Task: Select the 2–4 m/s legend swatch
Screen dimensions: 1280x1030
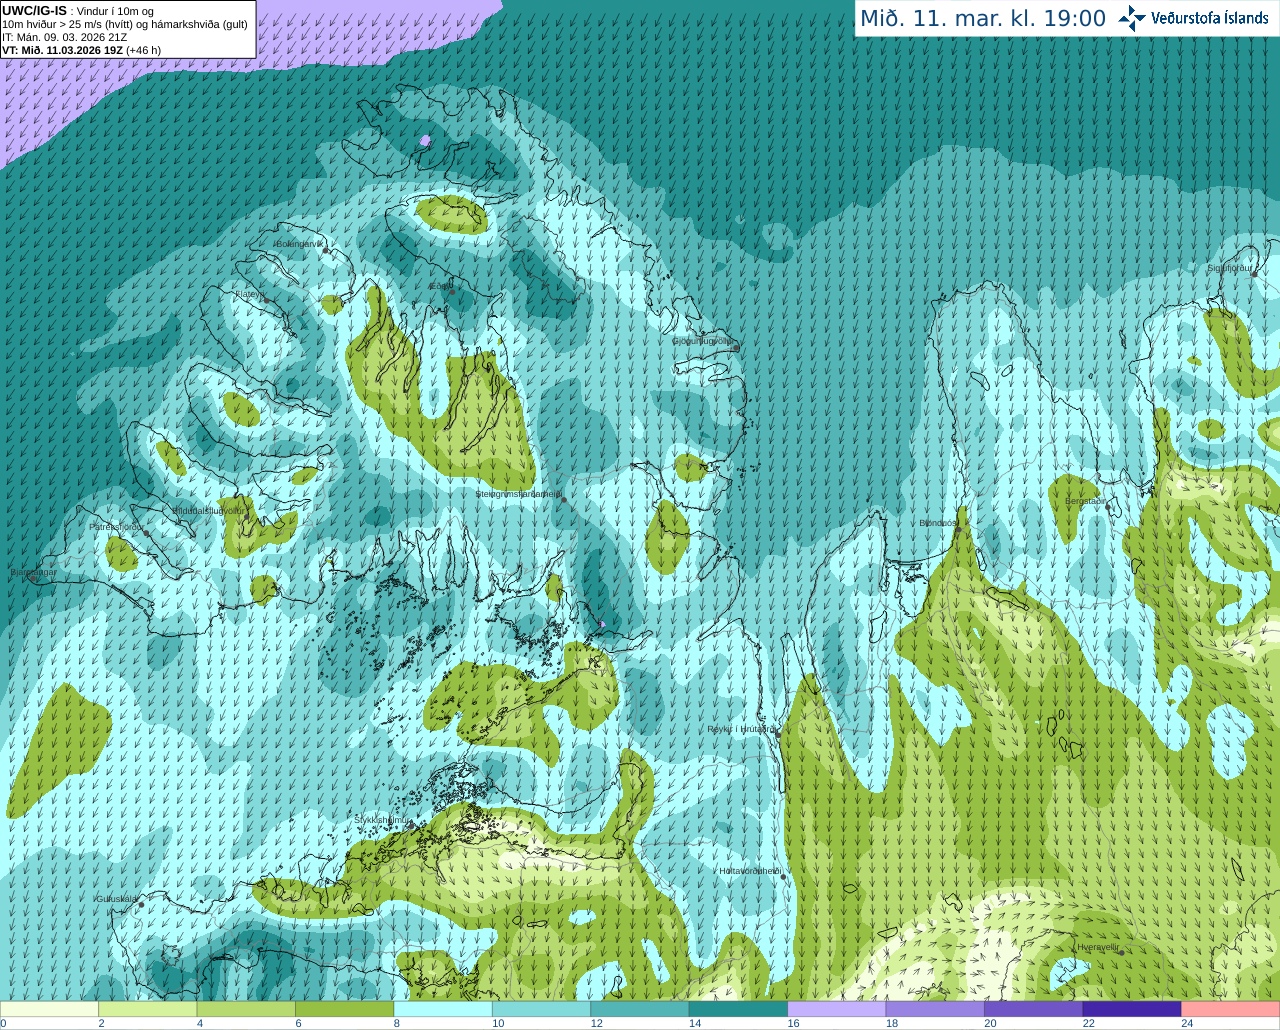Action: pyautogui.click(x=147, y=1009)
